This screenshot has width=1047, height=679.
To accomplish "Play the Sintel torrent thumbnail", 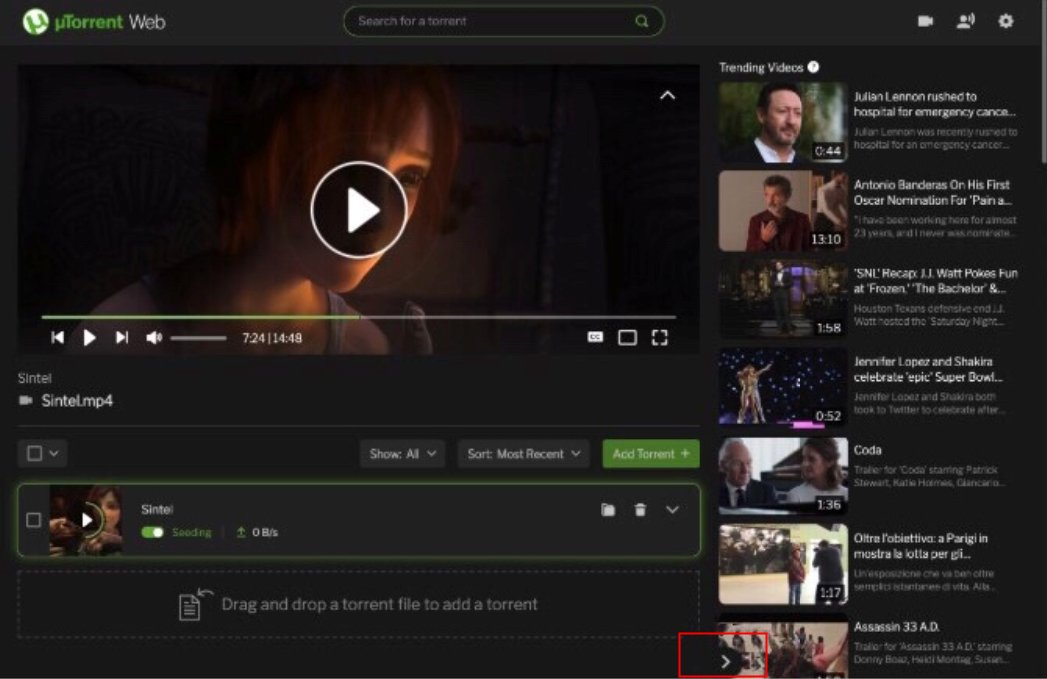I will [x=86, y=519].
